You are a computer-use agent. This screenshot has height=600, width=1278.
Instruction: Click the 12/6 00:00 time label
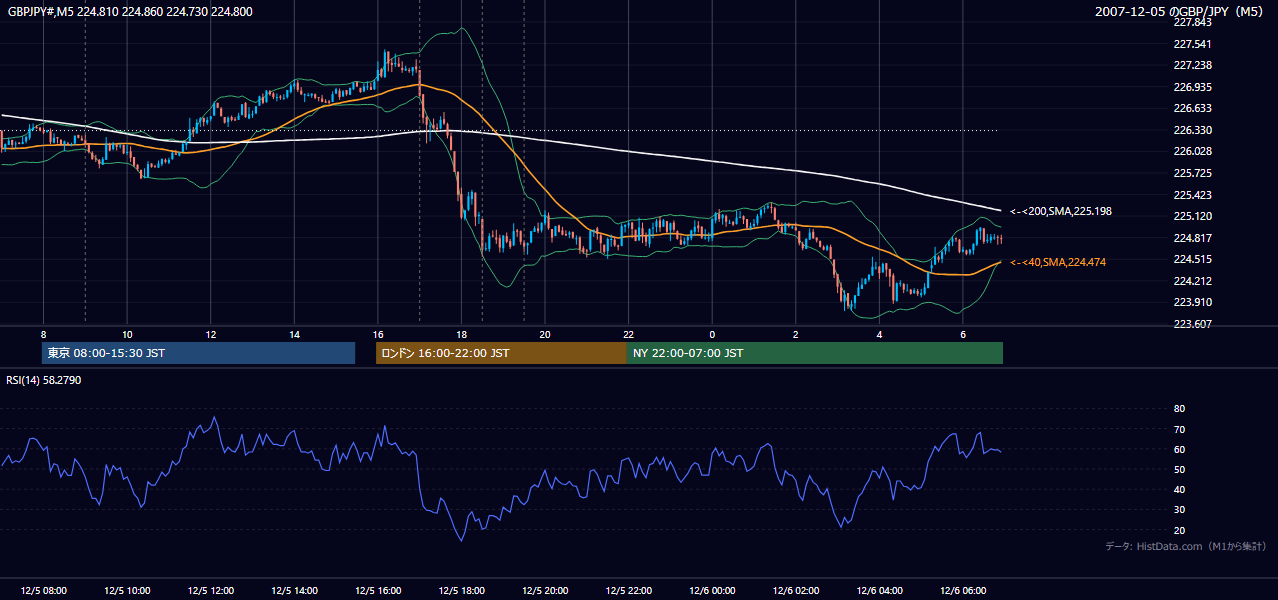coord(712,591)
